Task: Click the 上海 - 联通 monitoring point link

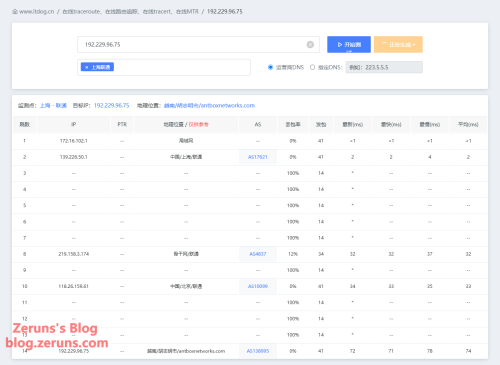Action: 53,106
